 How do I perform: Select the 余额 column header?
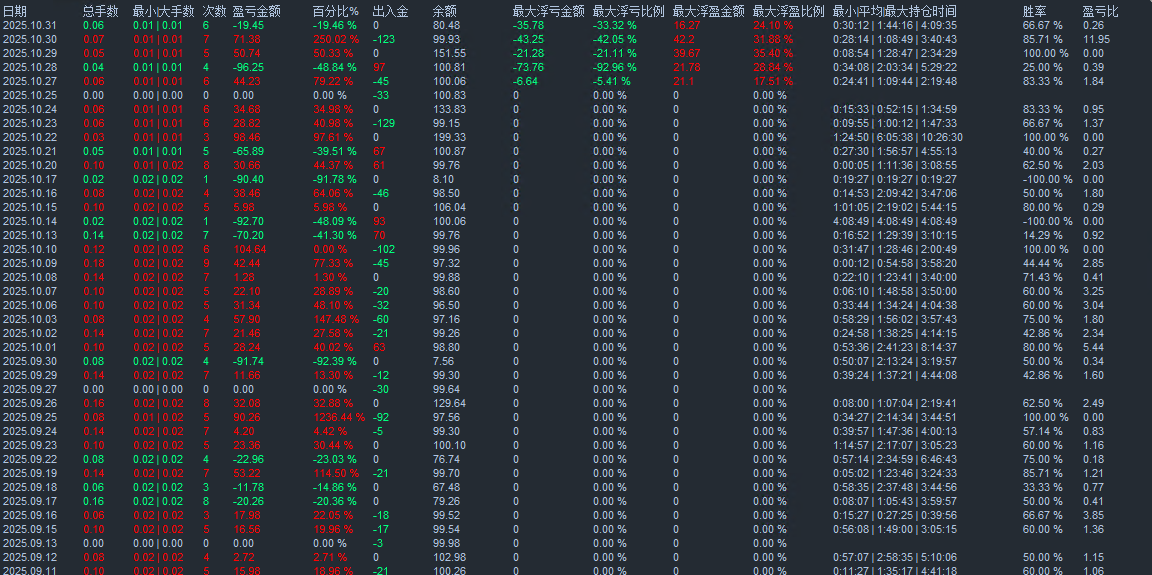(444, 11)
